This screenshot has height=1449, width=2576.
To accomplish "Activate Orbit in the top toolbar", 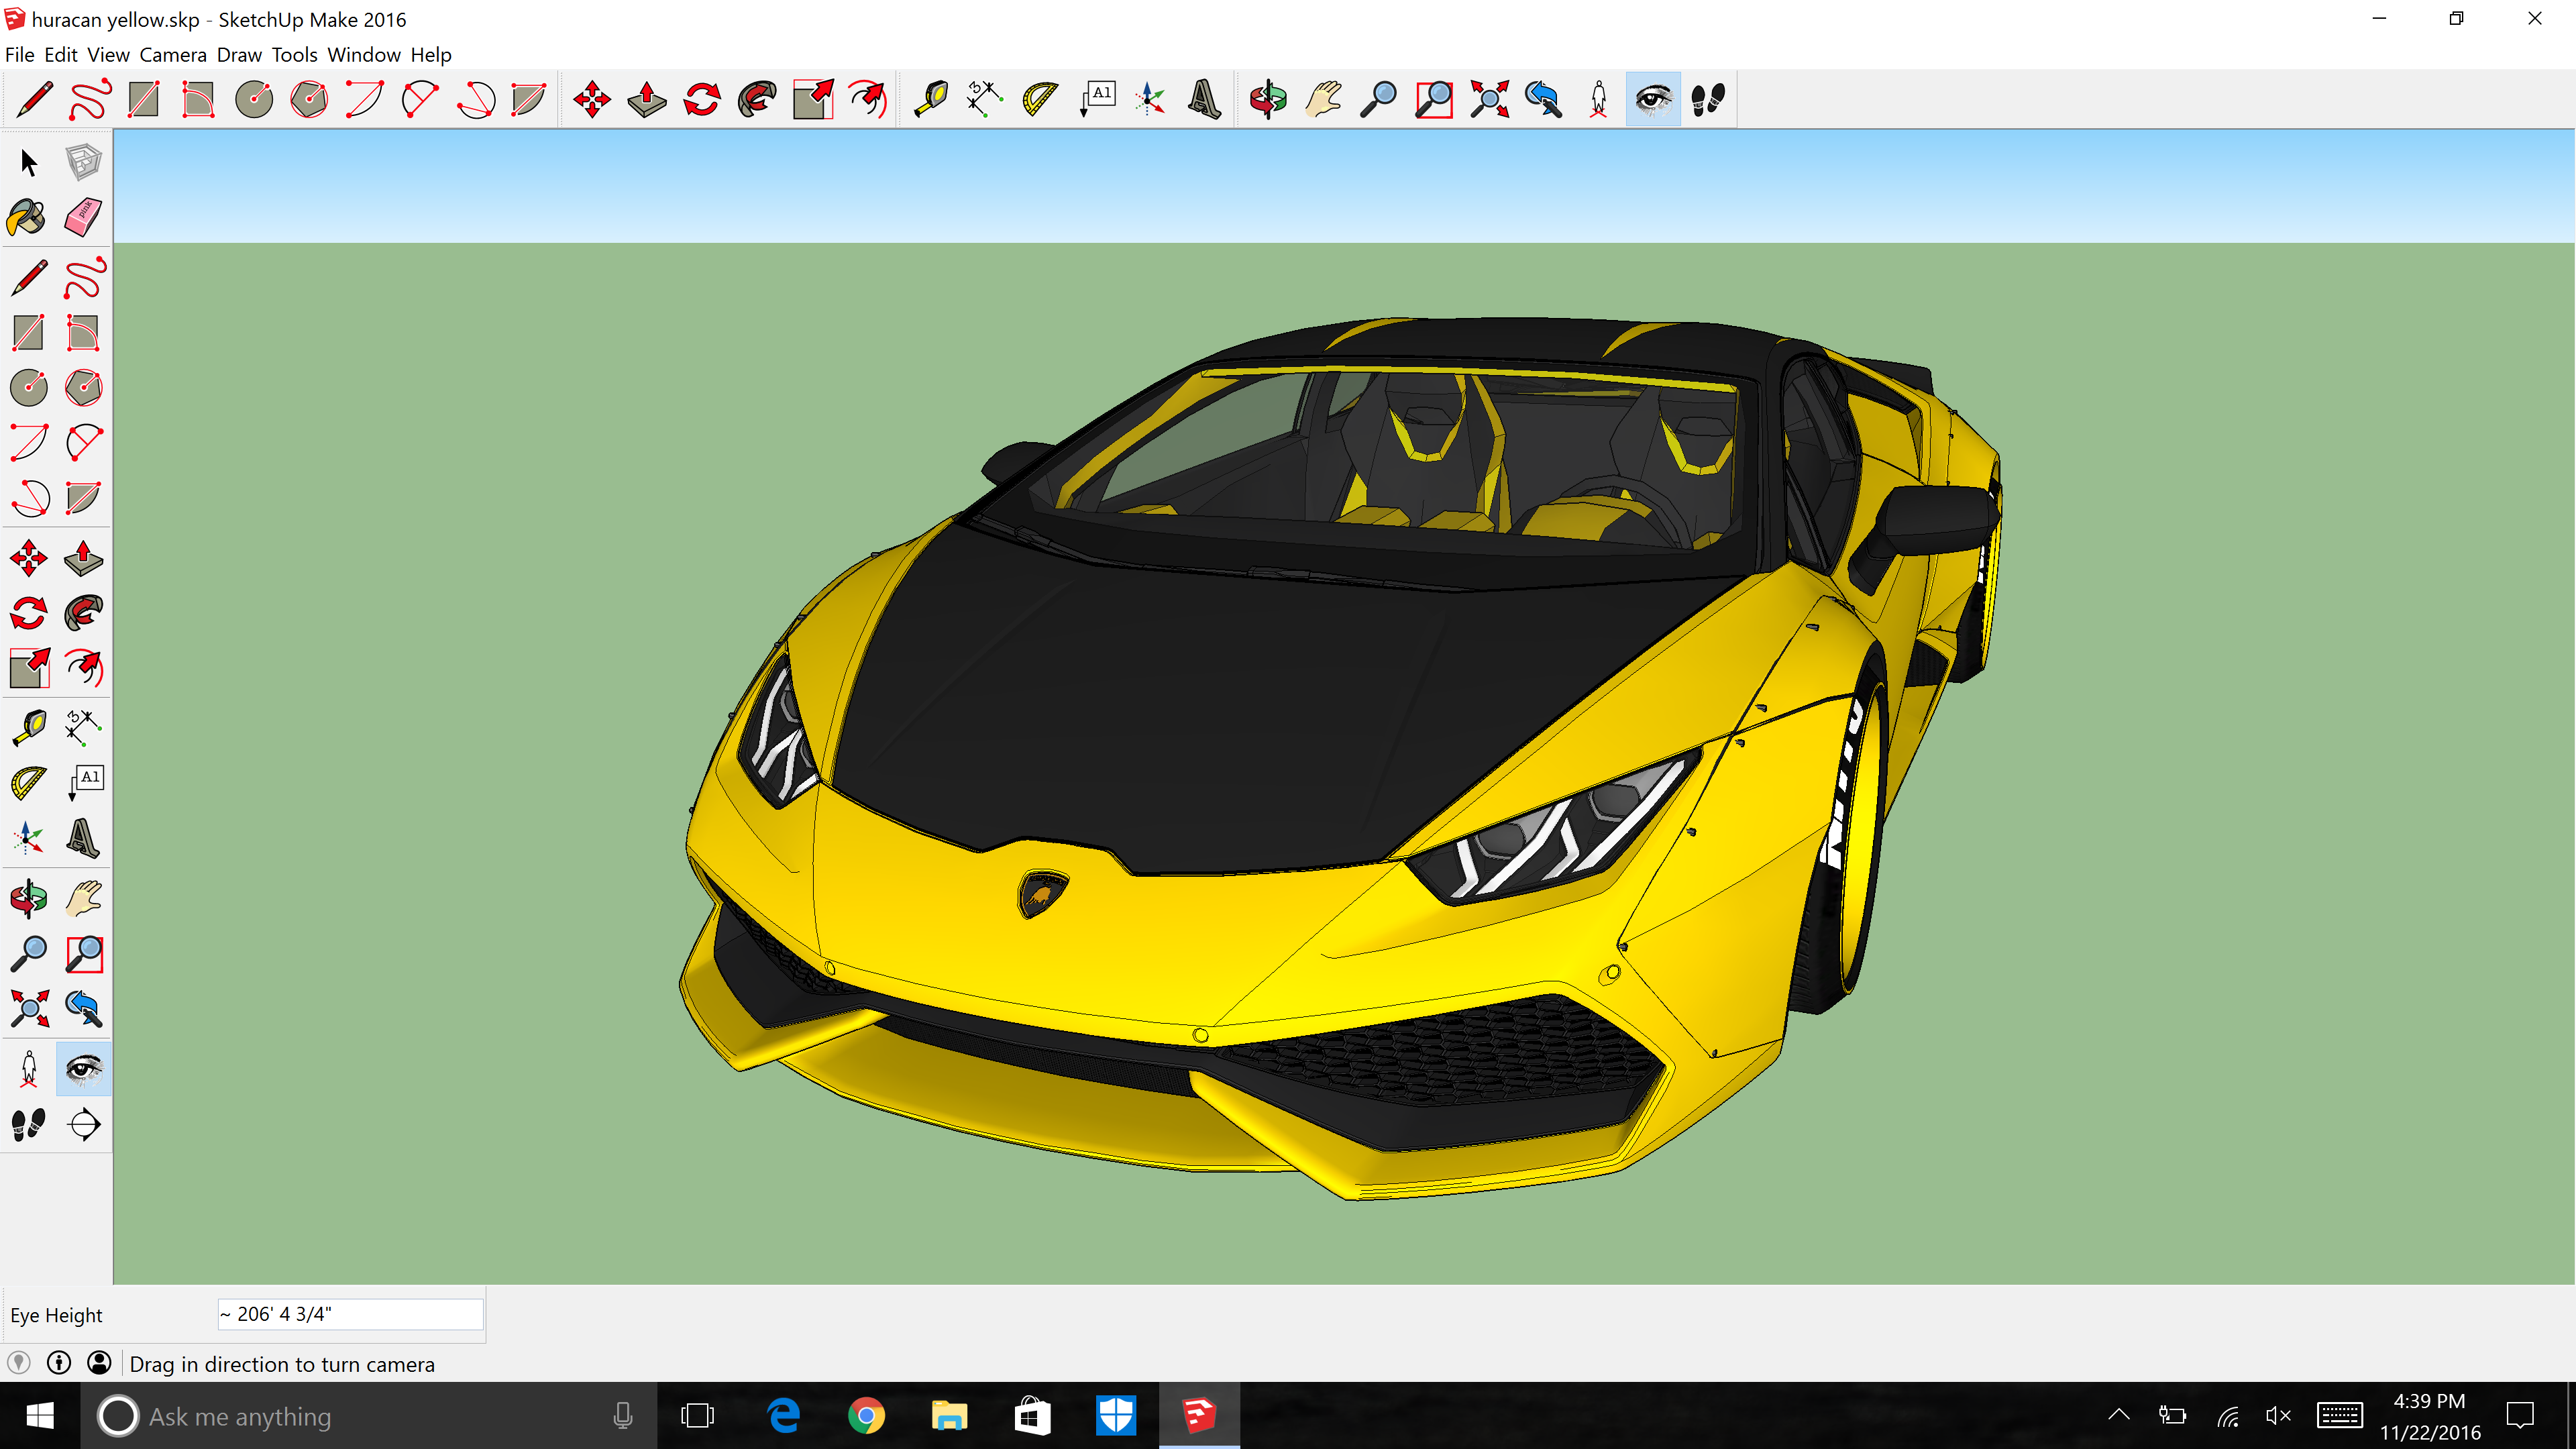I will point(1268,99).
